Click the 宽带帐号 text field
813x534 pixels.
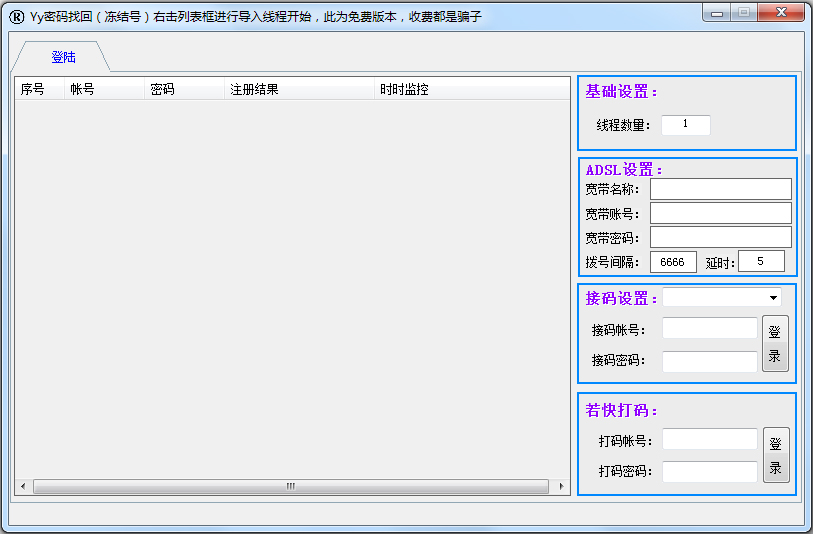(720, 213)
